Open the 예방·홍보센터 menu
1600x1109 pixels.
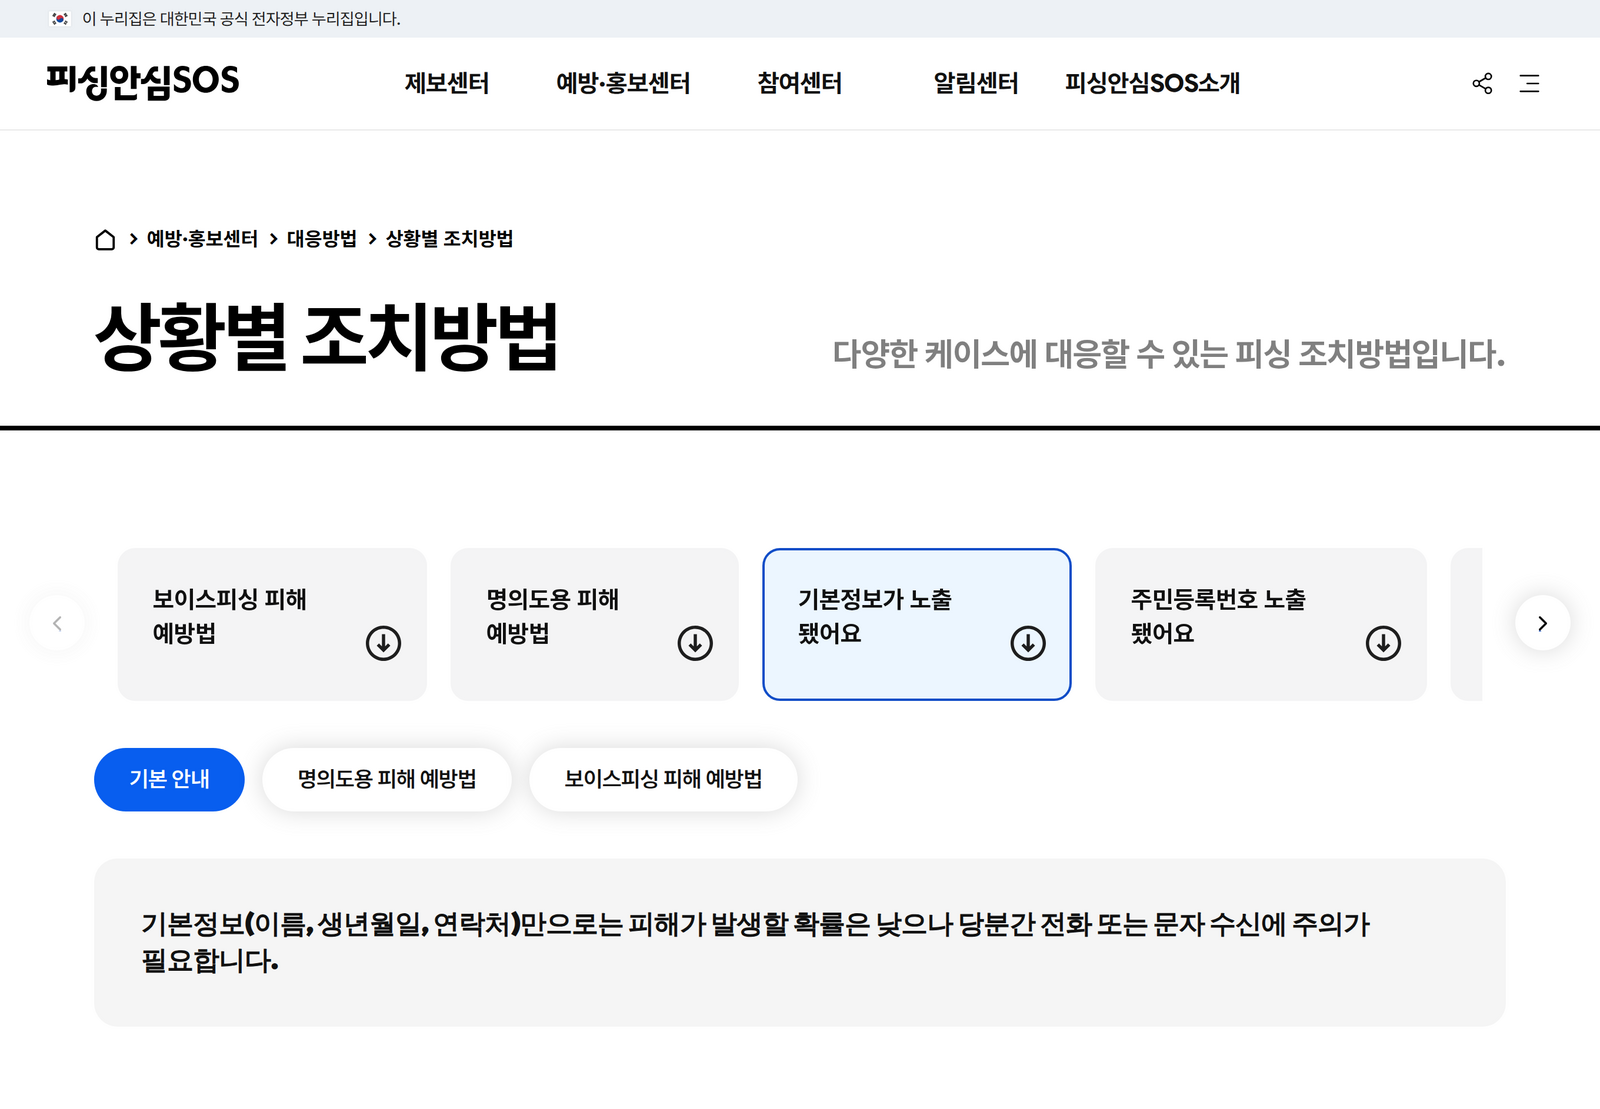click(623, 84)
